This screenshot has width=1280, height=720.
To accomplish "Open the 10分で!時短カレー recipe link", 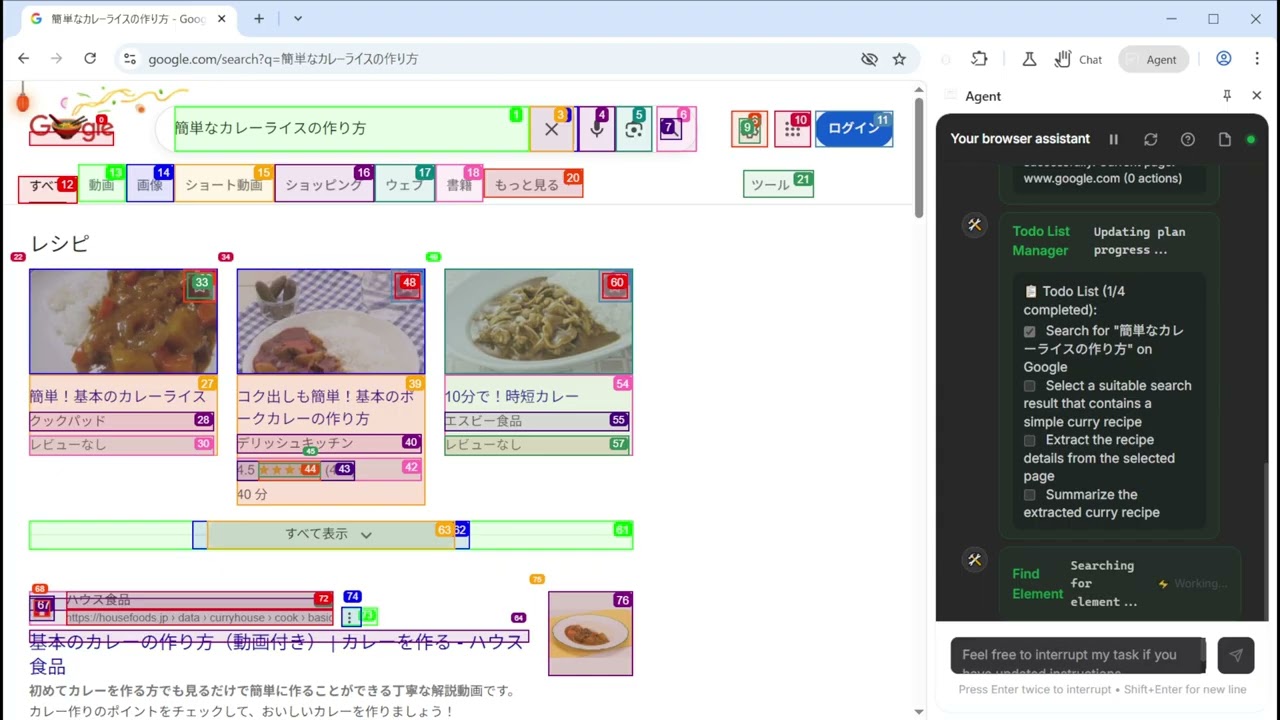I will tap(512, 396).
